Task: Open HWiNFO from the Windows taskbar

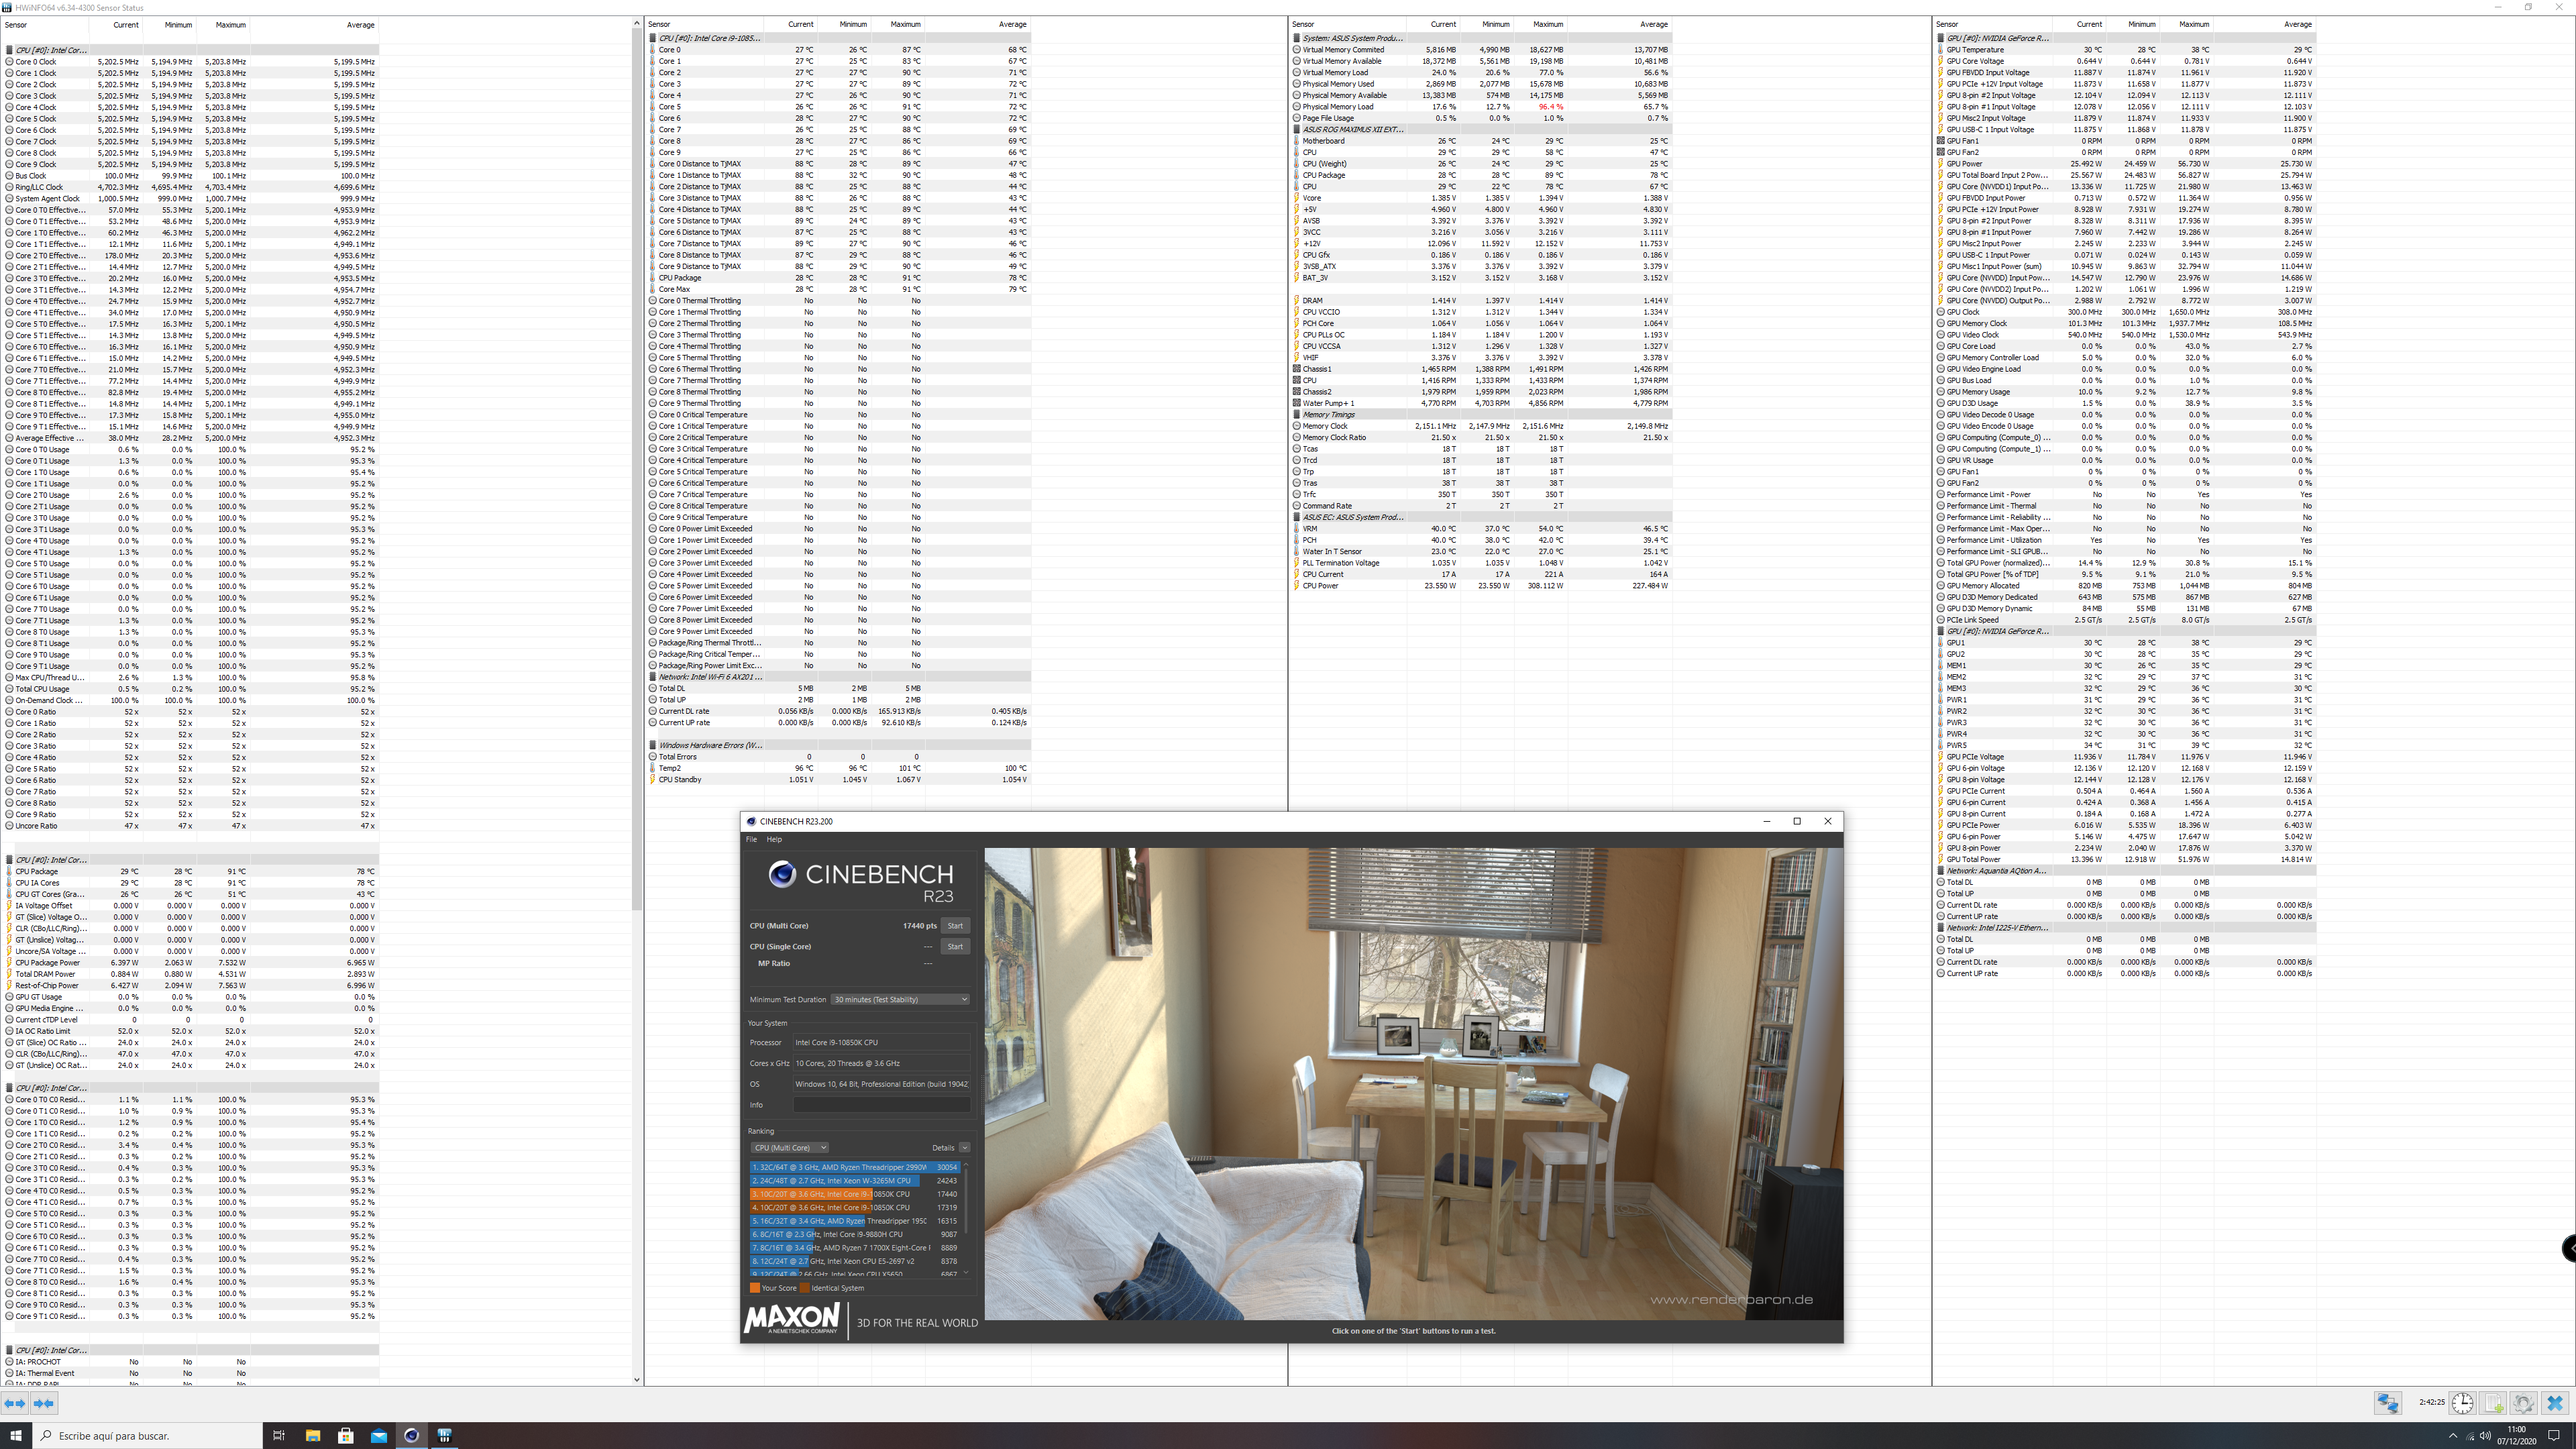Action: [444, 1435]
